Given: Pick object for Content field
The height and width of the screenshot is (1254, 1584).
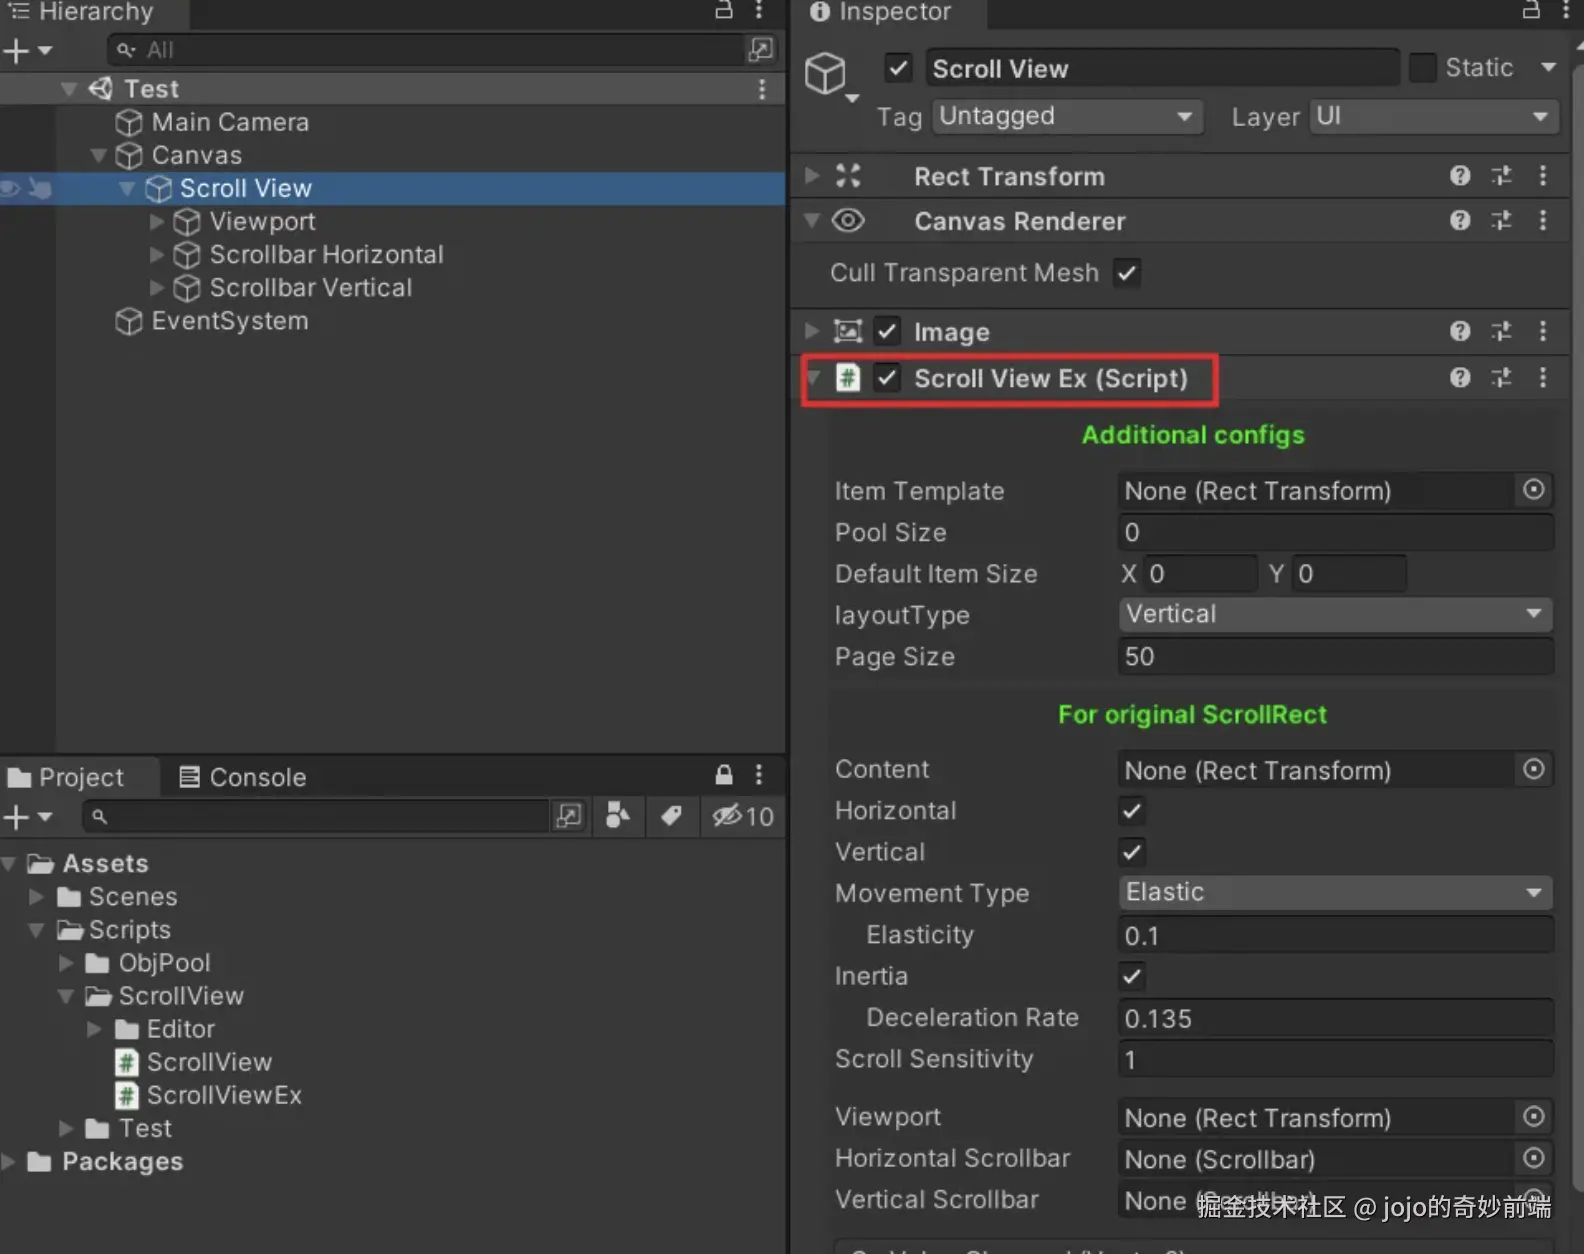Looking at the screenshot, I should (1534, 769).
